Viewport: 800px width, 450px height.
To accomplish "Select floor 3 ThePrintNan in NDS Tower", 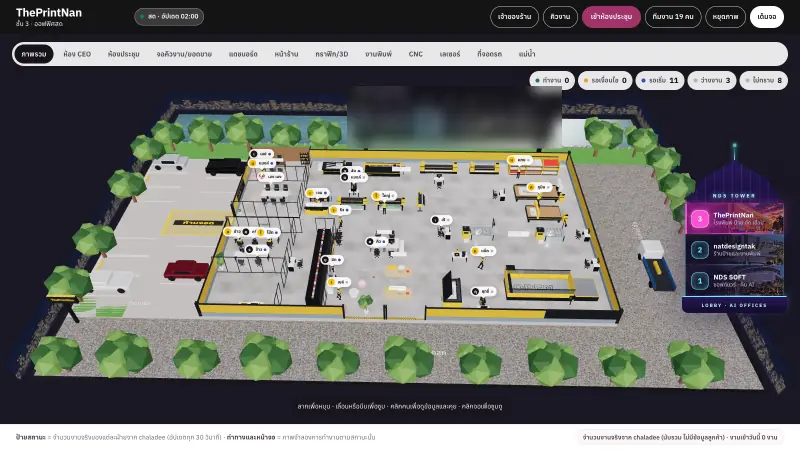I will [734, 219].
